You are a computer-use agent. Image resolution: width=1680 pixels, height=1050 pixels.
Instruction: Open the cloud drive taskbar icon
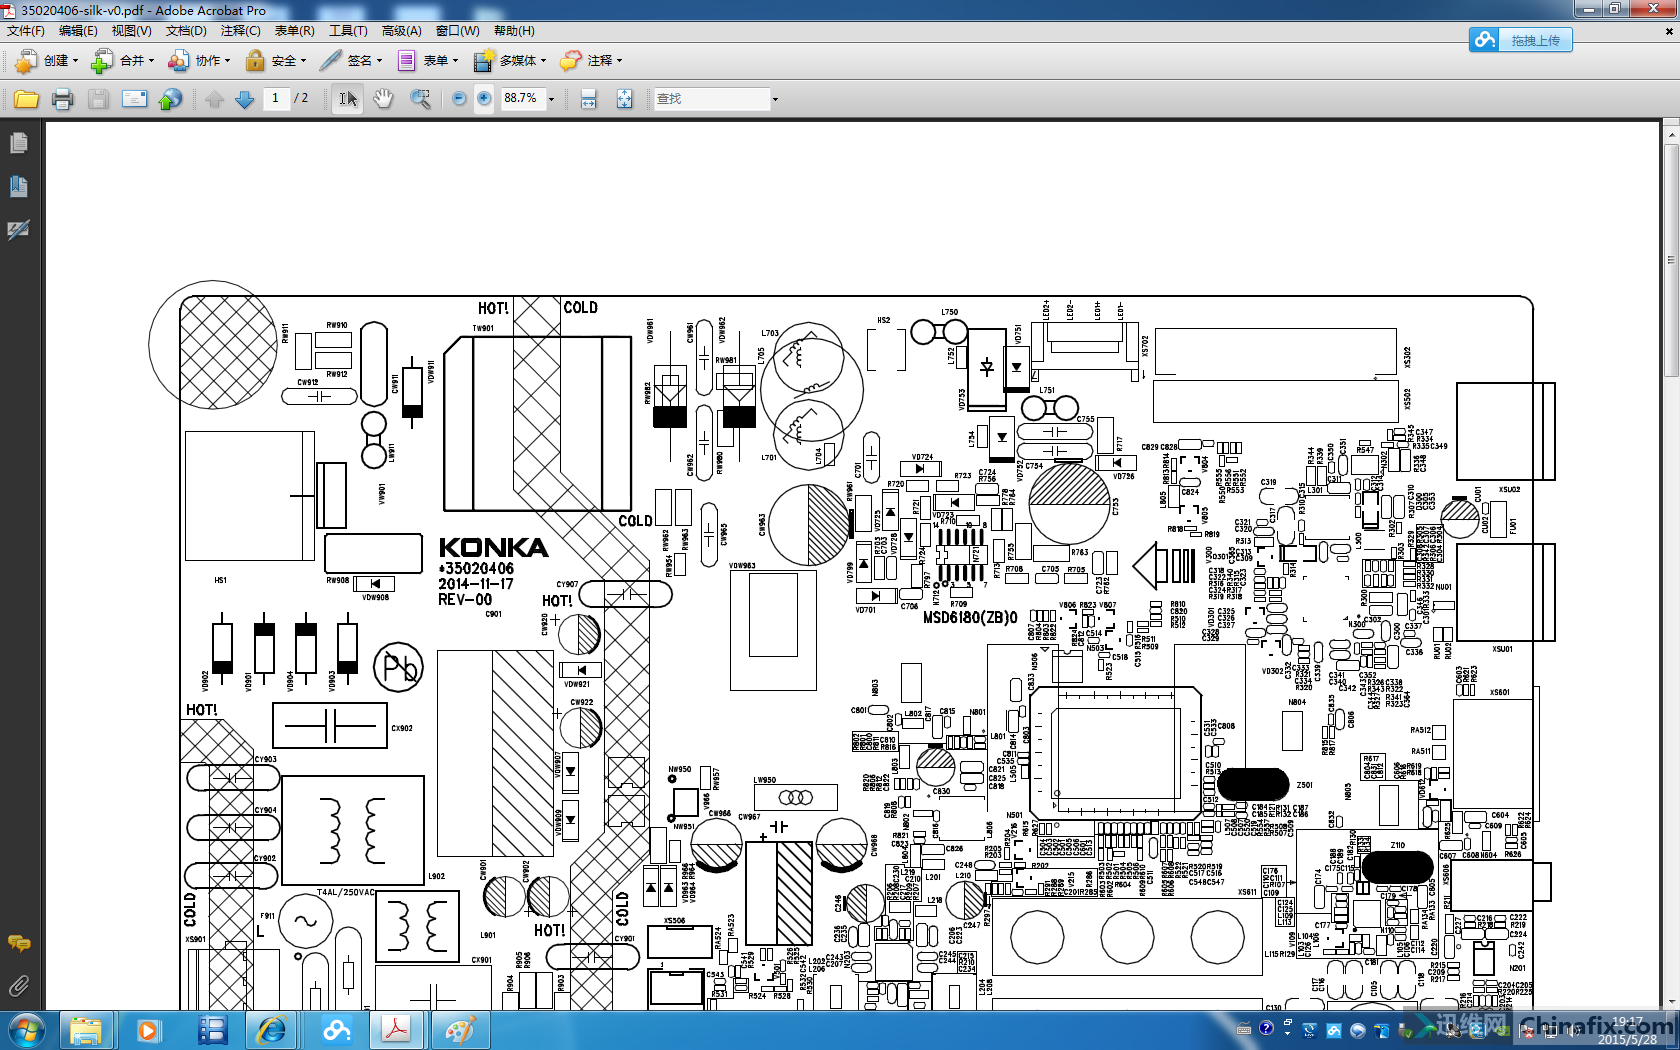(x=335, y=1030)
